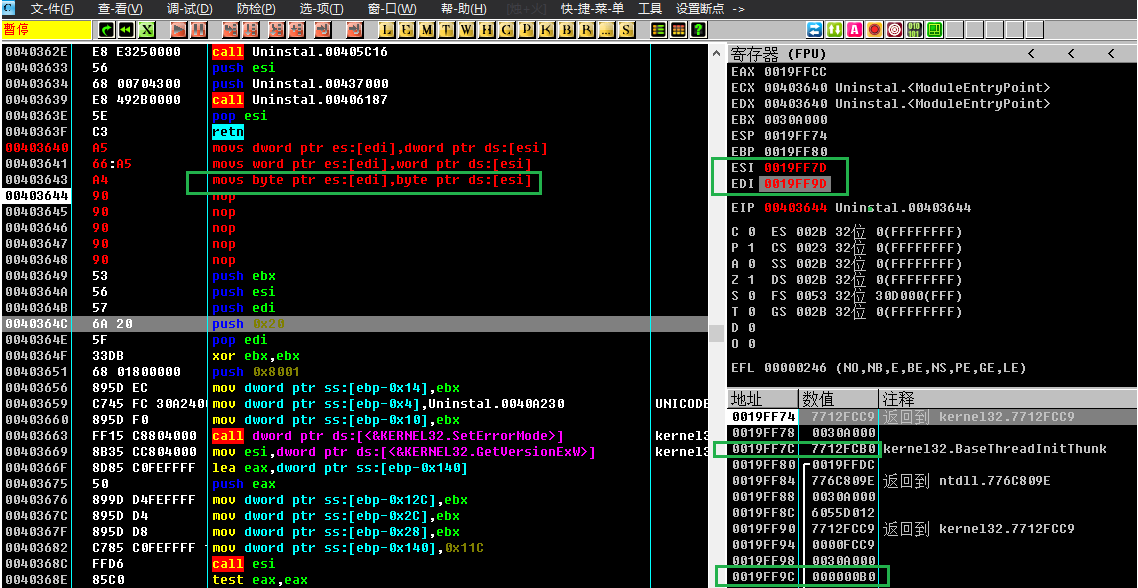Image resolution: width=1138 pixels, height=588 pixels.
Task: Open the Memory map M button
Action: point(427,30)
